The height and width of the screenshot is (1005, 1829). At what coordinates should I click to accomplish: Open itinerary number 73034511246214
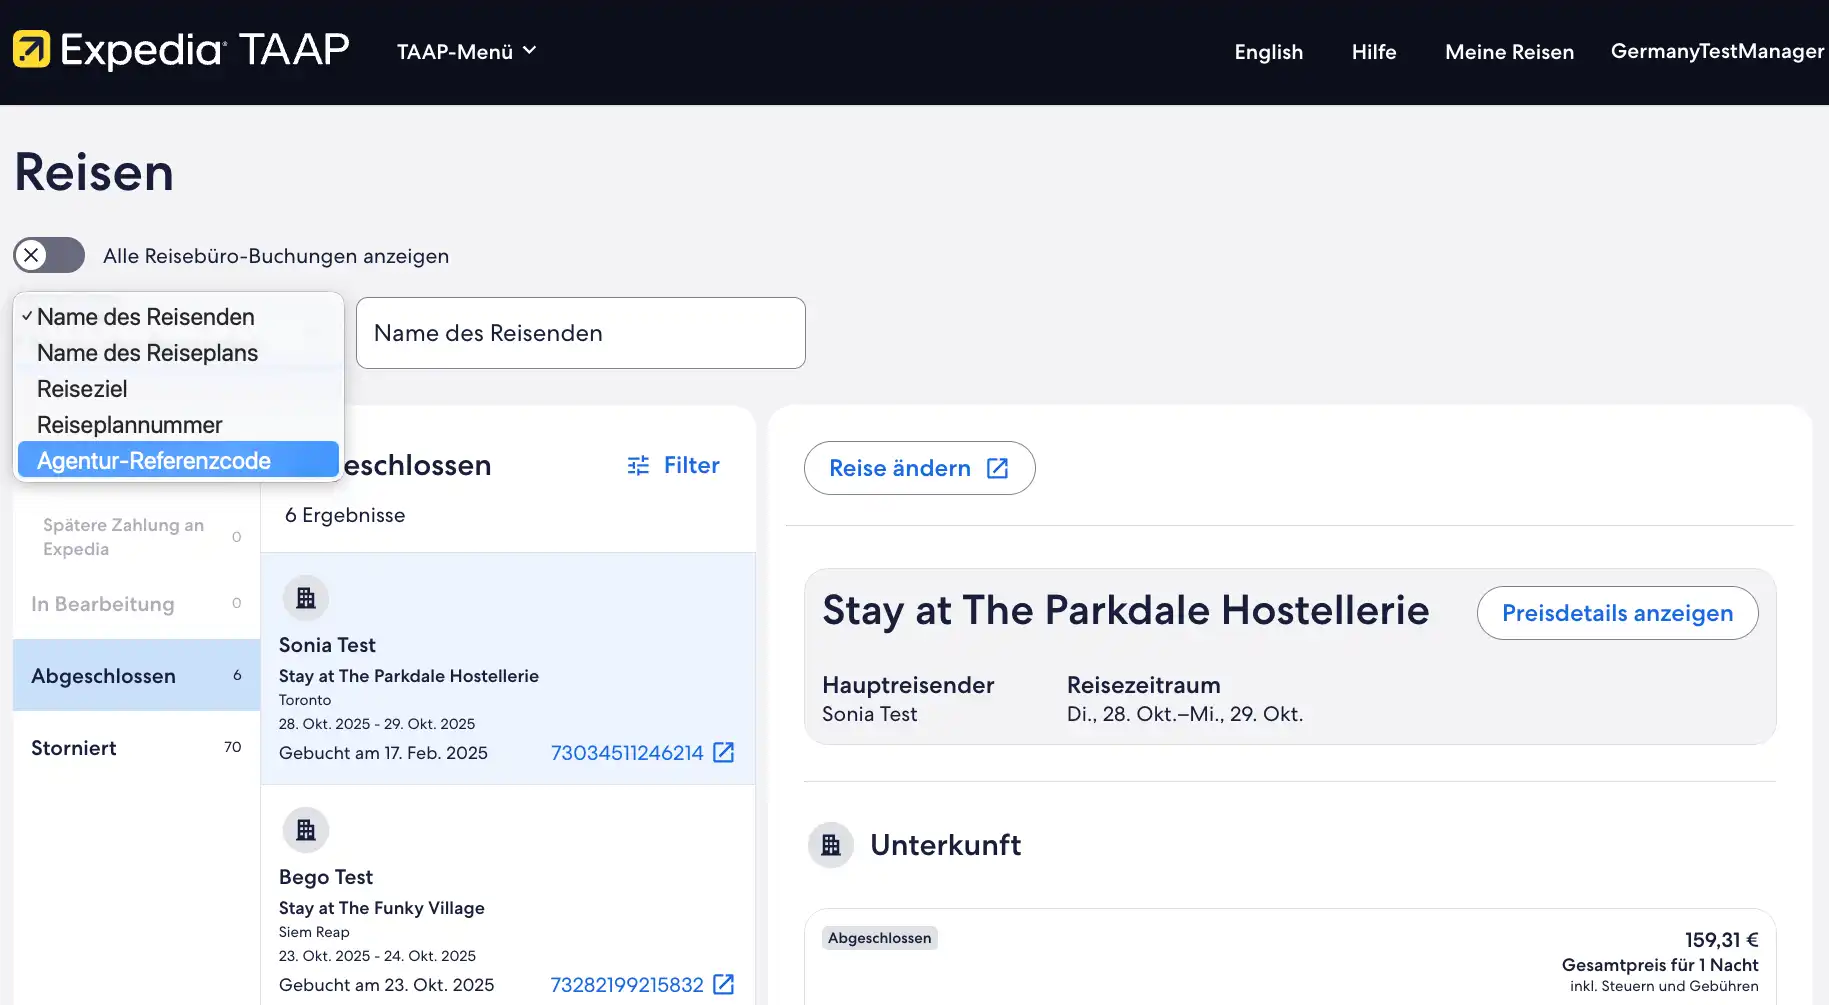[627, 753]
